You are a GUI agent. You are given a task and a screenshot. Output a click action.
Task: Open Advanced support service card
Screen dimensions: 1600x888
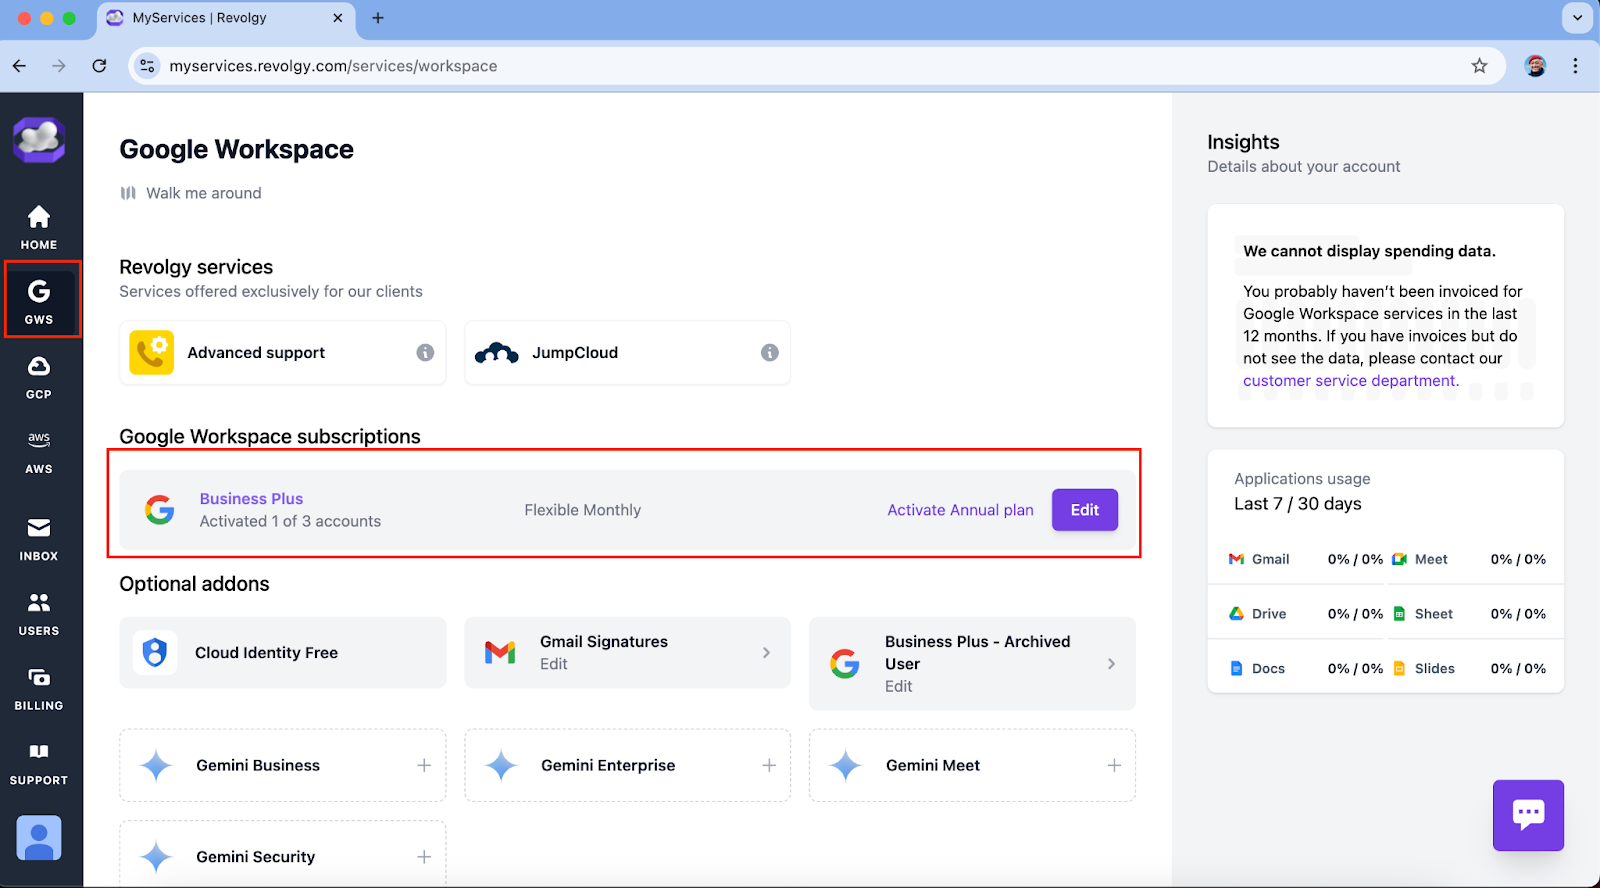tap(283, 352)
